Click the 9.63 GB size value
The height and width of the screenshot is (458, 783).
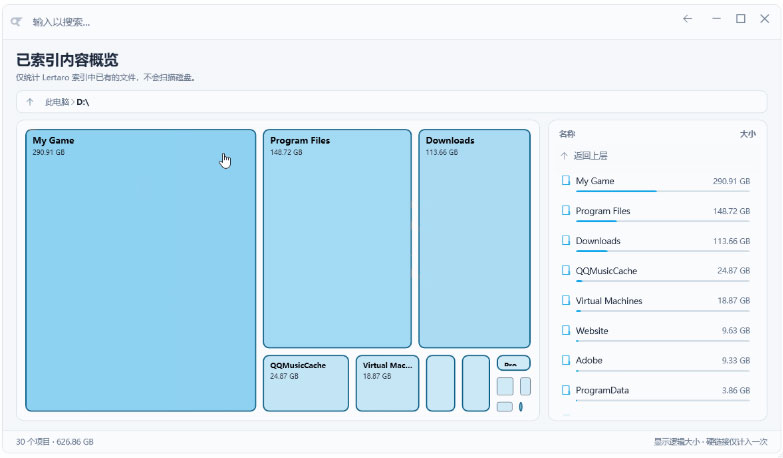pyautogui.click(x=736, y=330)
